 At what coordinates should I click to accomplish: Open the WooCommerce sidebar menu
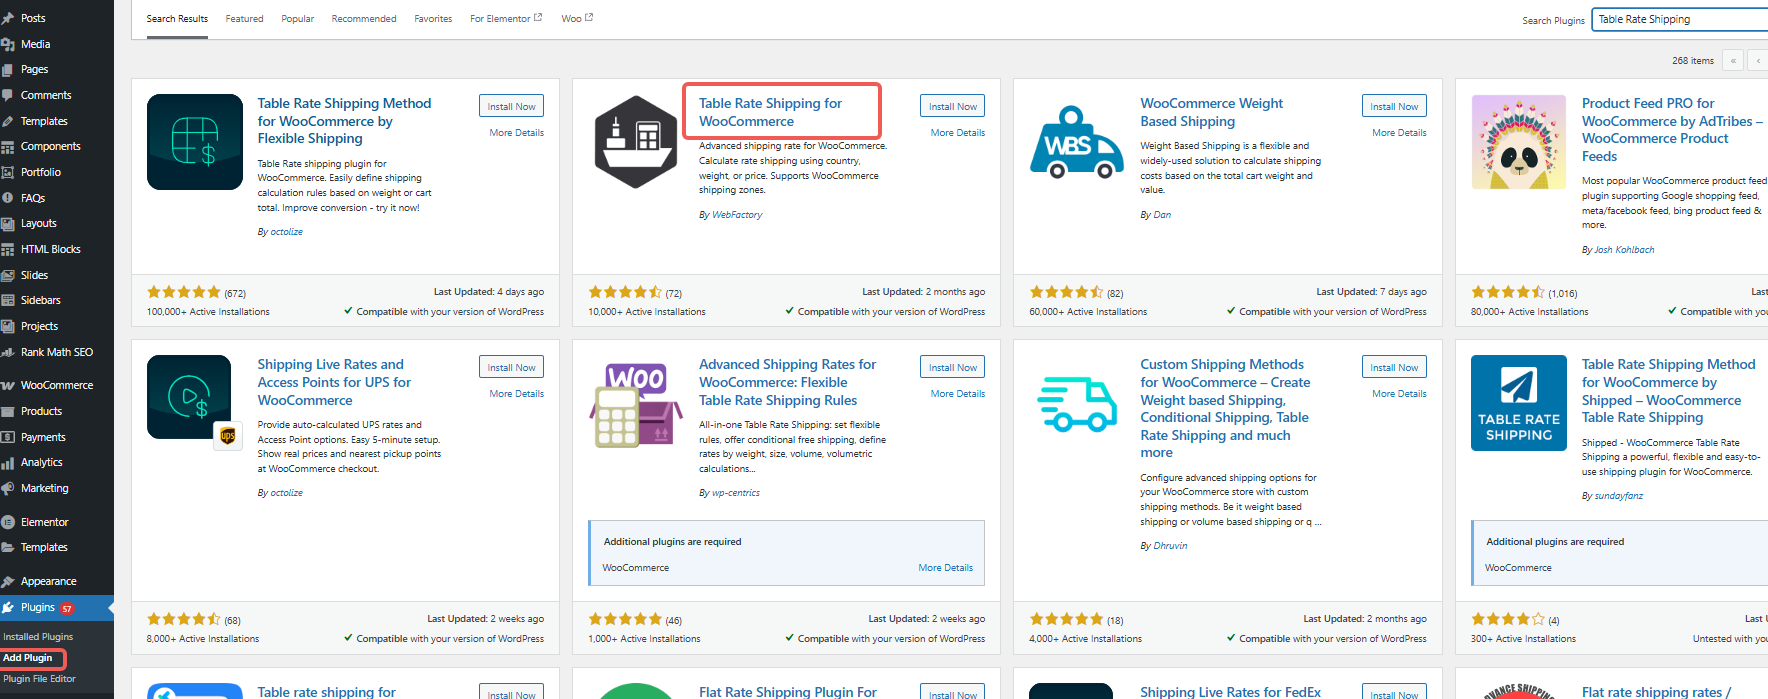pyautogui.click(x=56, y=385)
